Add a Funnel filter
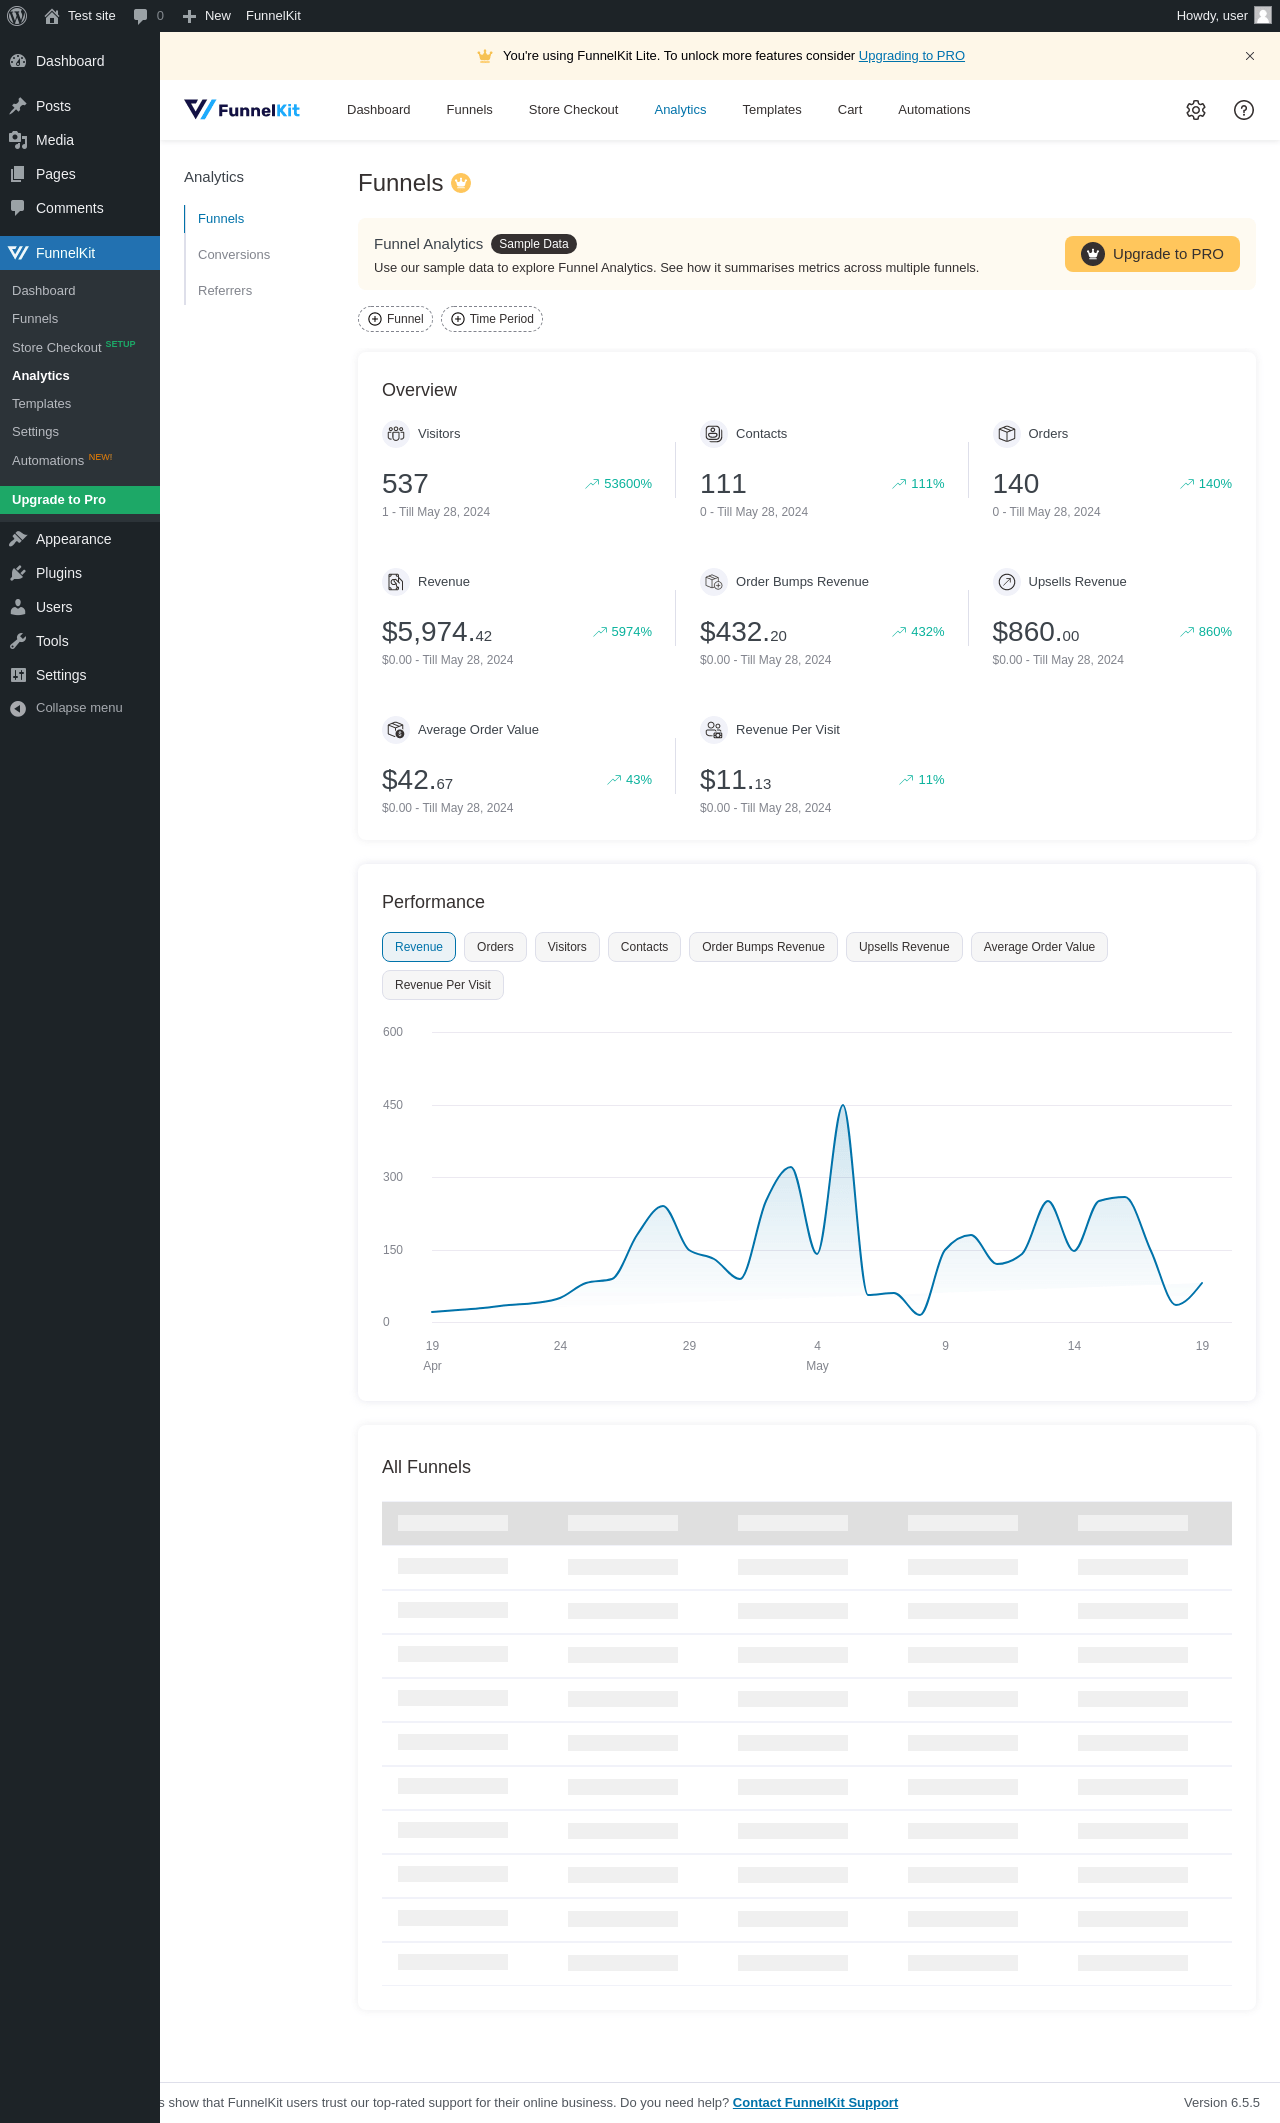Image resolution: width=1280 pixels, height=2123 pixels. tap(395, 319)
